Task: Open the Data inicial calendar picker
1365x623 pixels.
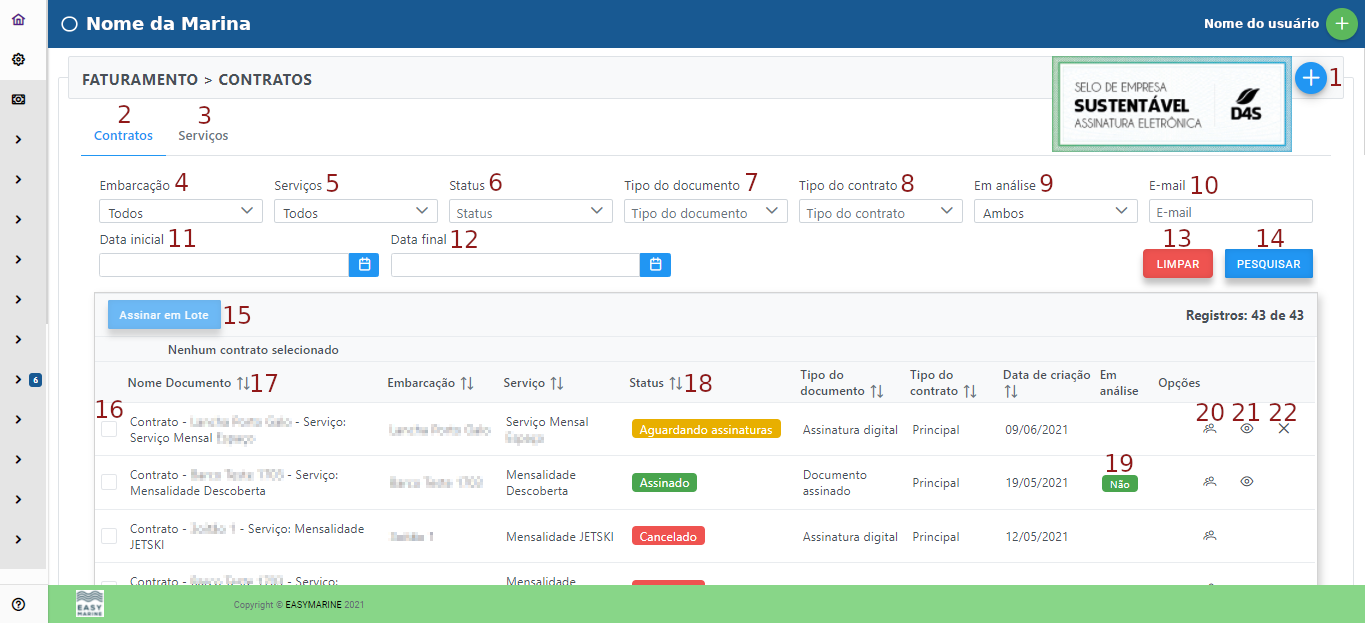Action: [364, 265]
